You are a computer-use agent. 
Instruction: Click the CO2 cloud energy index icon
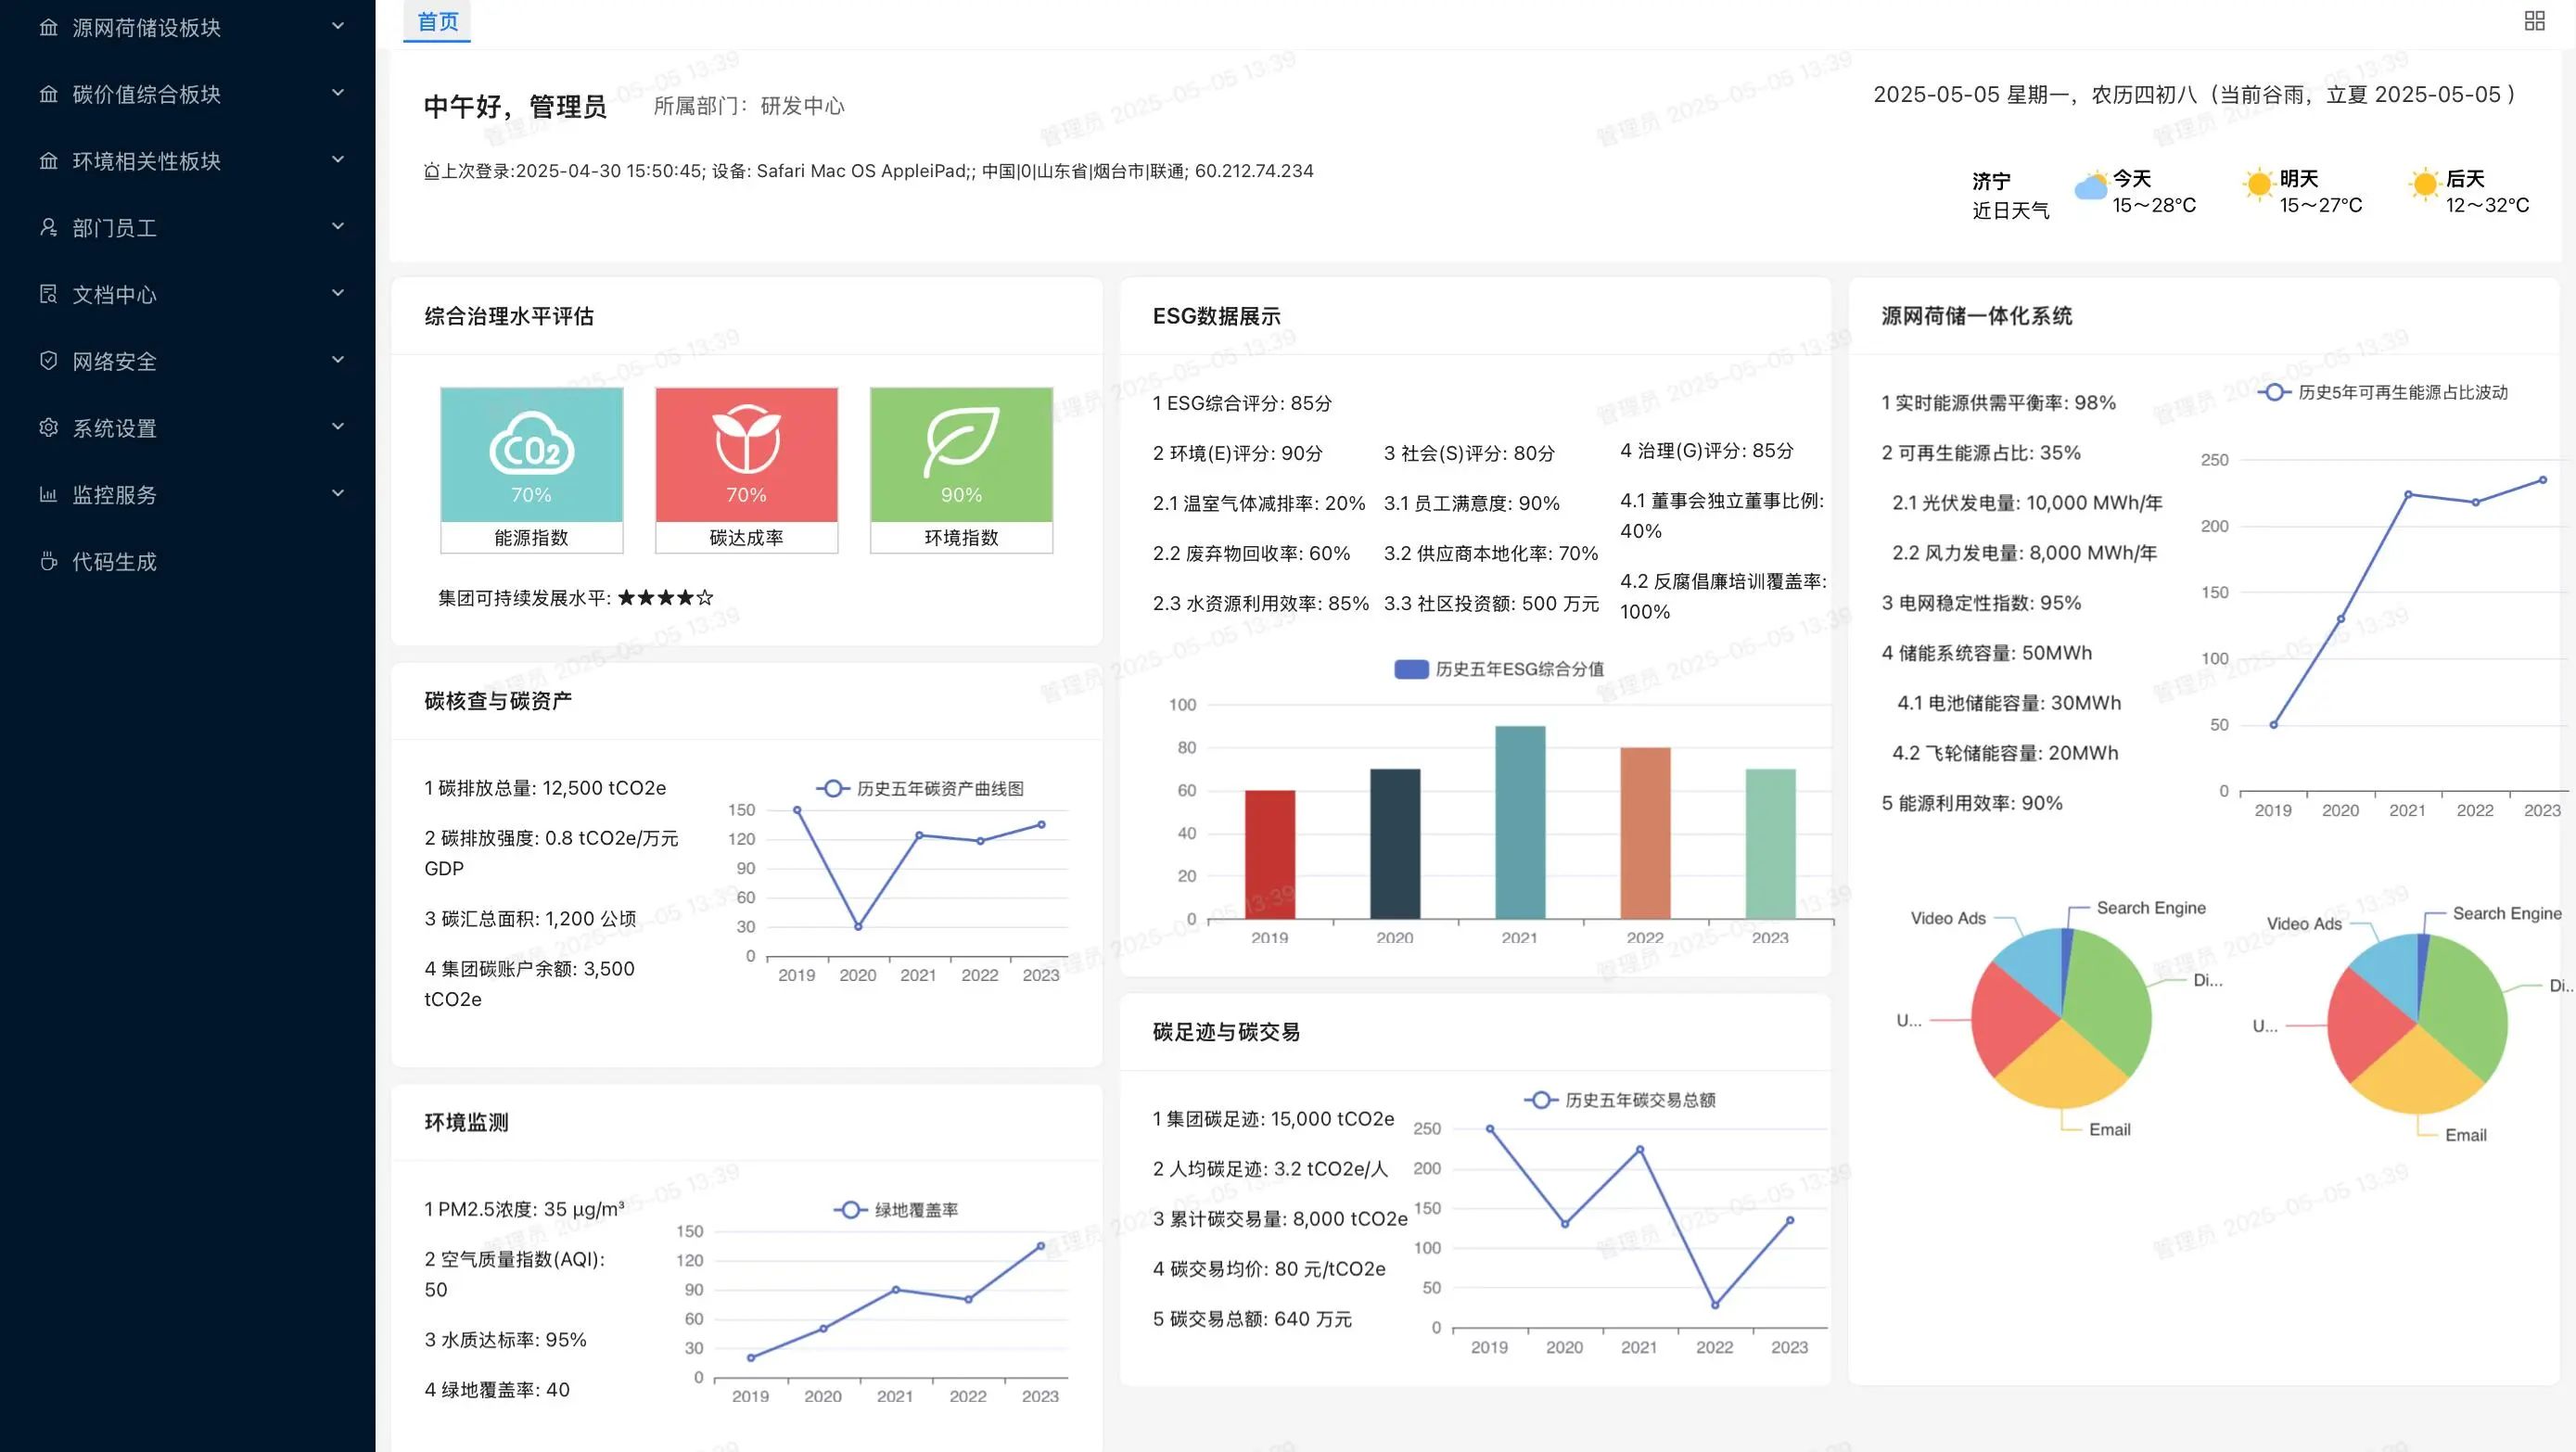click(531, 443)
